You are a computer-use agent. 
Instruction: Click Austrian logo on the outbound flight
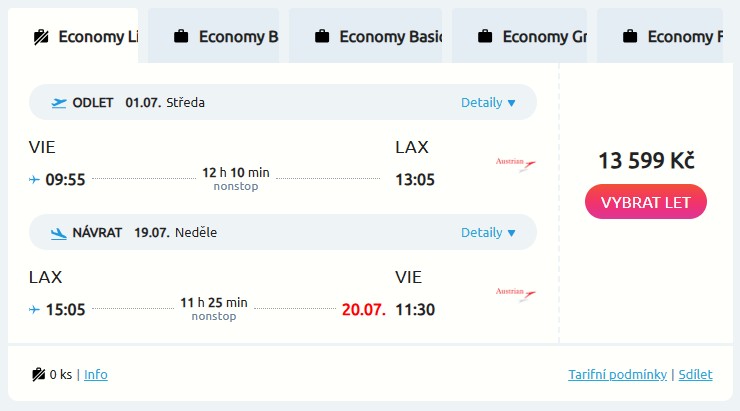516,164
